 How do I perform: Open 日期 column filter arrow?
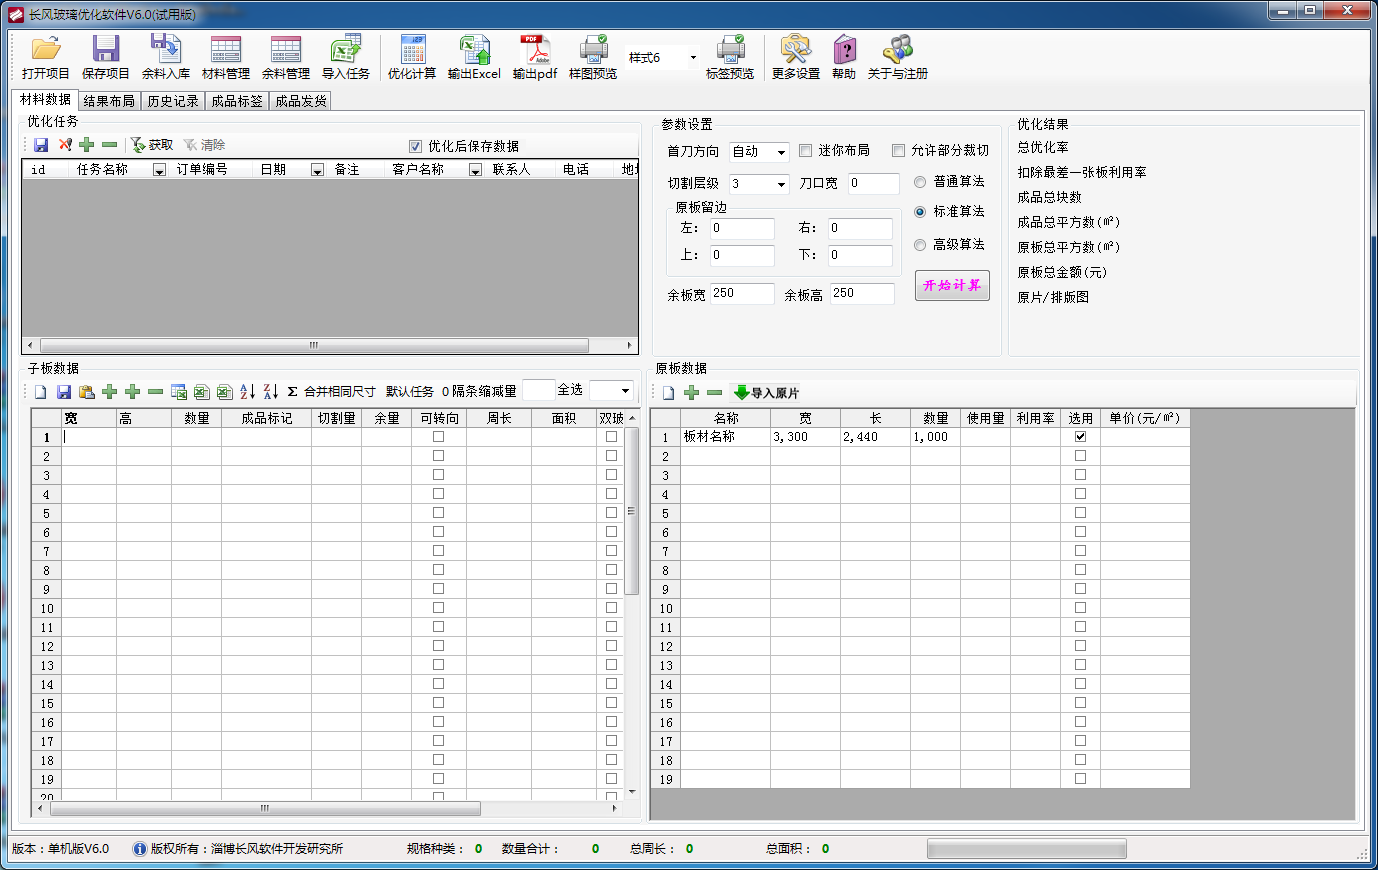pyautogui.click(x=317, y=170)
